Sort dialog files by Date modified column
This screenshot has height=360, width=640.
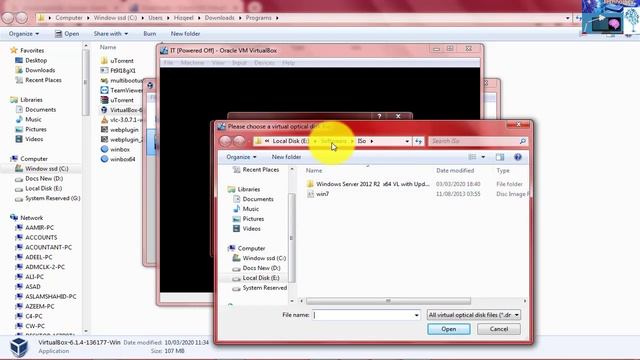[x=455, y=170]
